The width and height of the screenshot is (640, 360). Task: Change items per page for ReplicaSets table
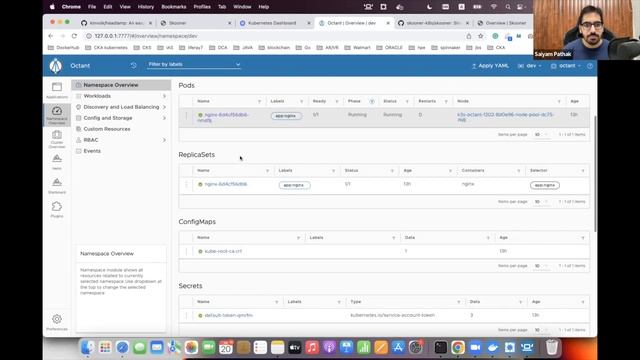click(542, 202)
